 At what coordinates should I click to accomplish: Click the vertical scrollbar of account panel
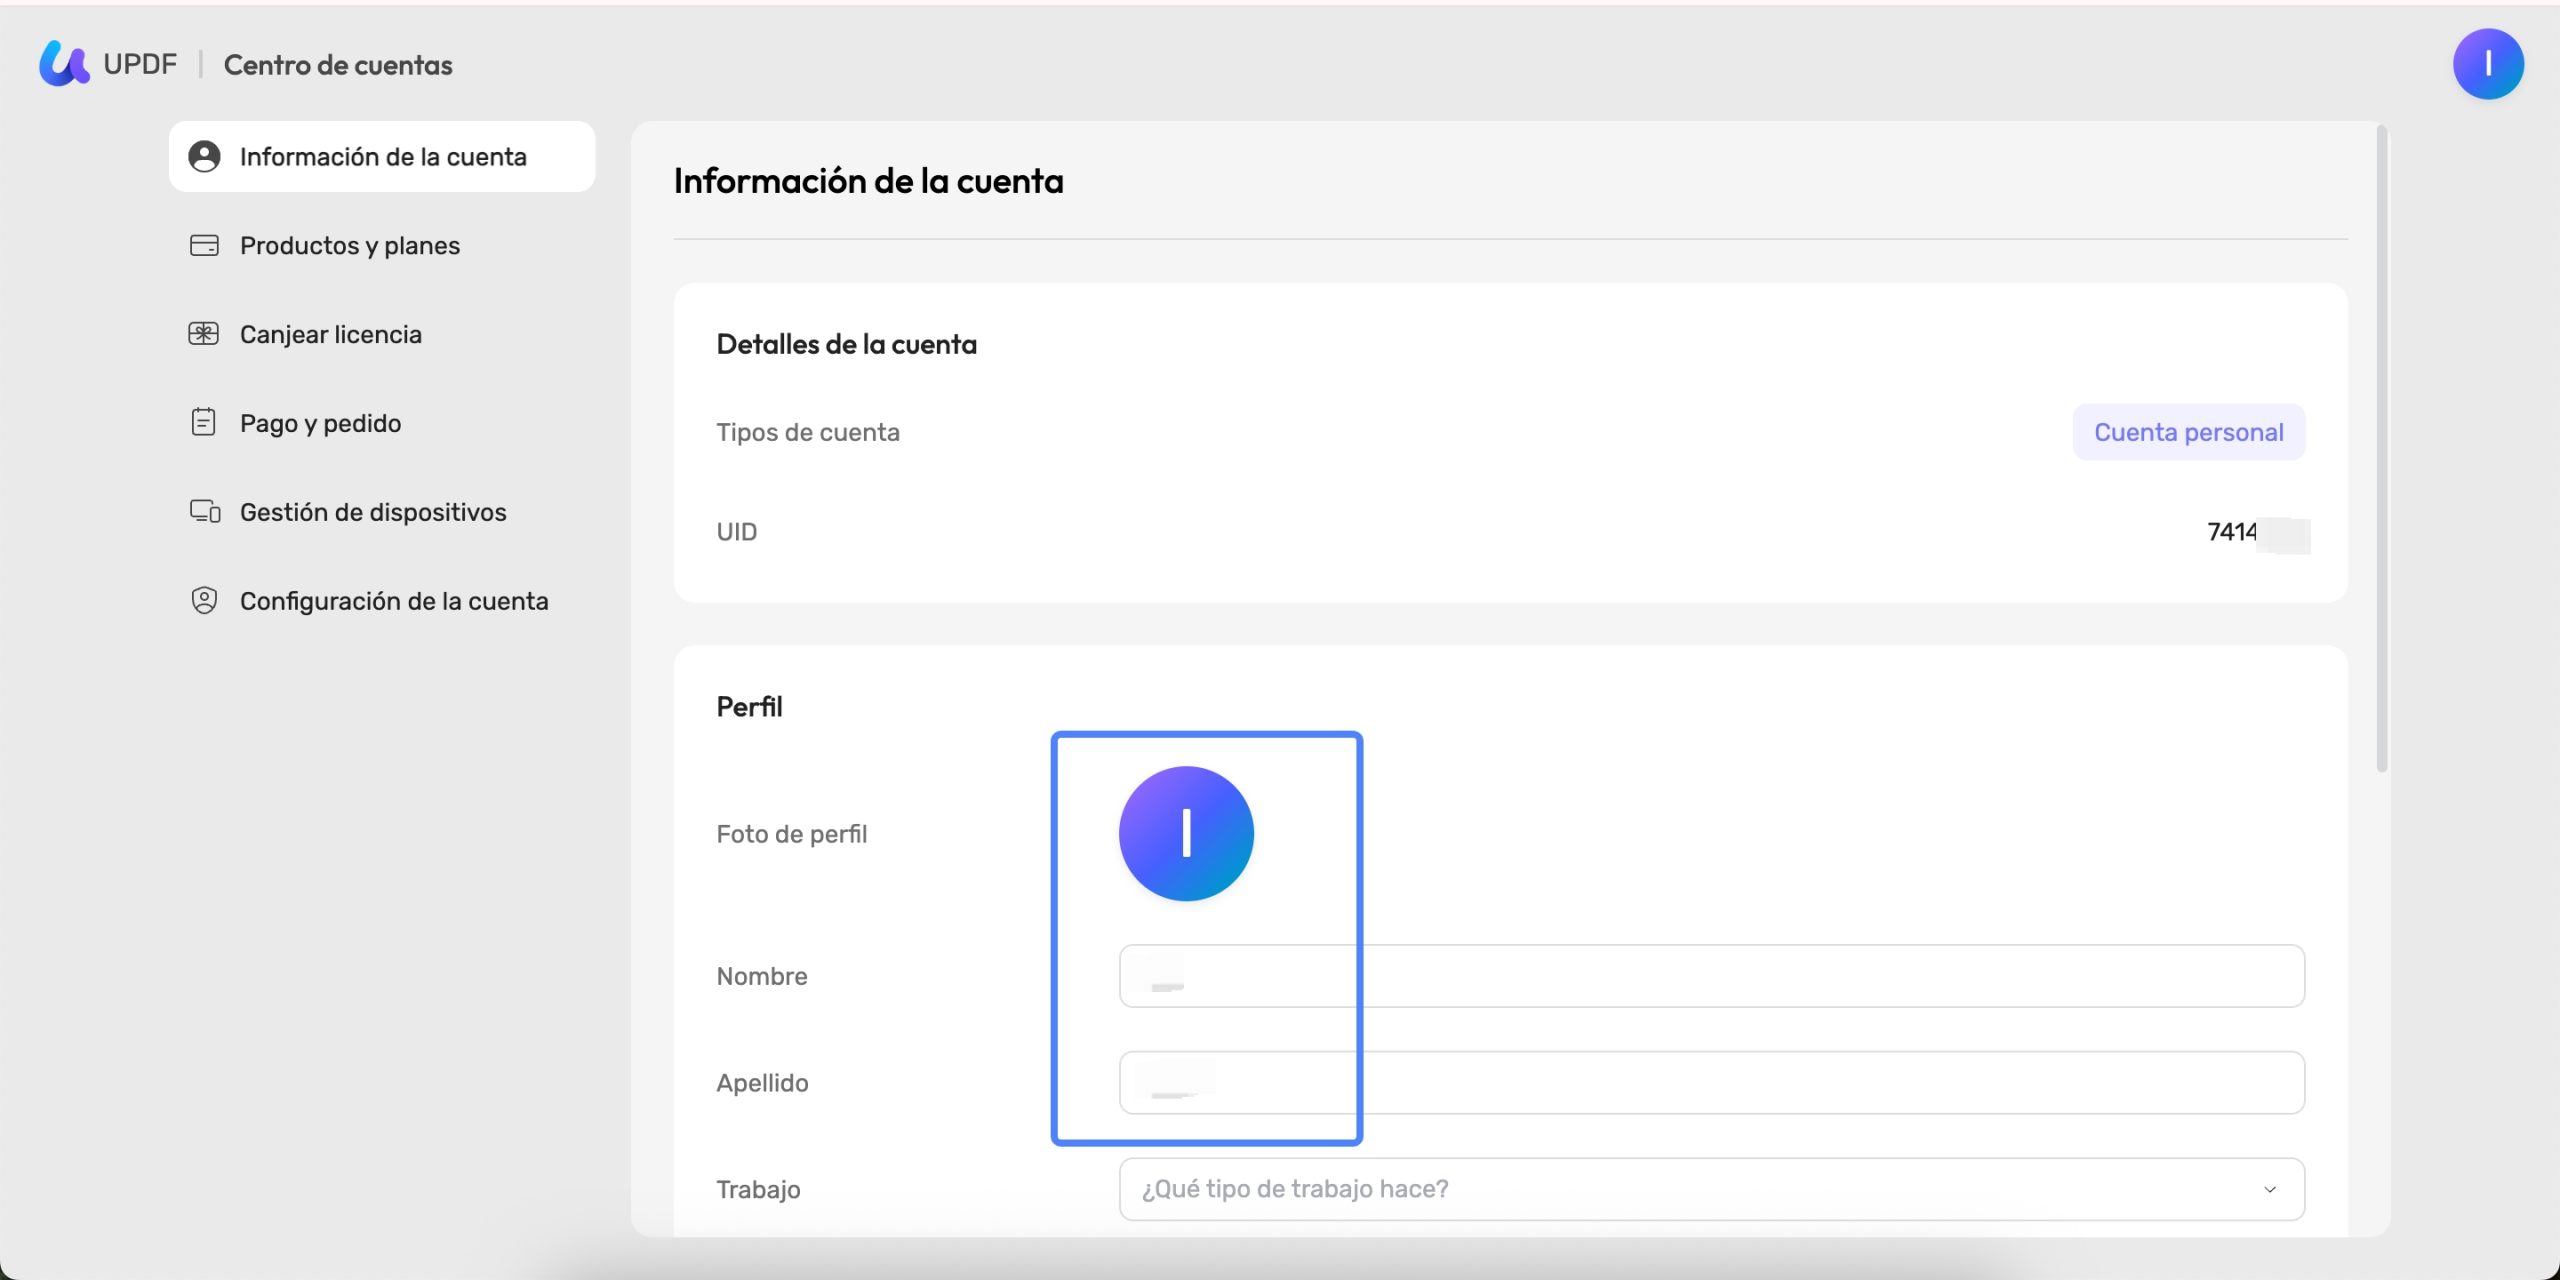[2382, 450]
